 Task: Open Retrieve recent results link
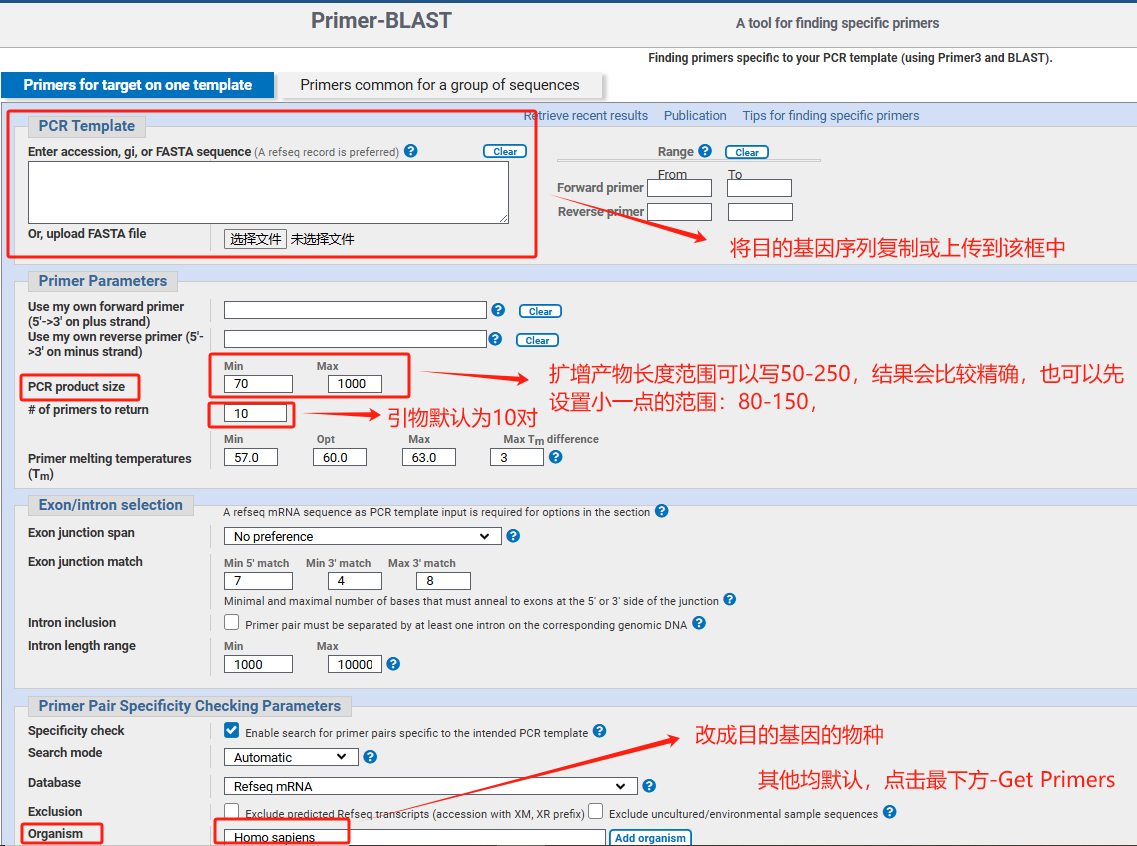point(586,115)
